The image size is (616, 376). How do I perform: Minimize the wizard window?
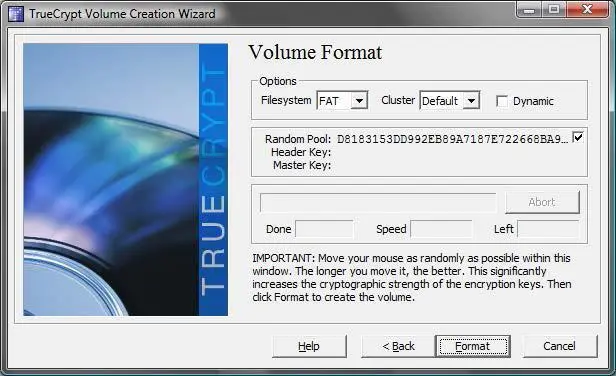click(x=529, y=9)
